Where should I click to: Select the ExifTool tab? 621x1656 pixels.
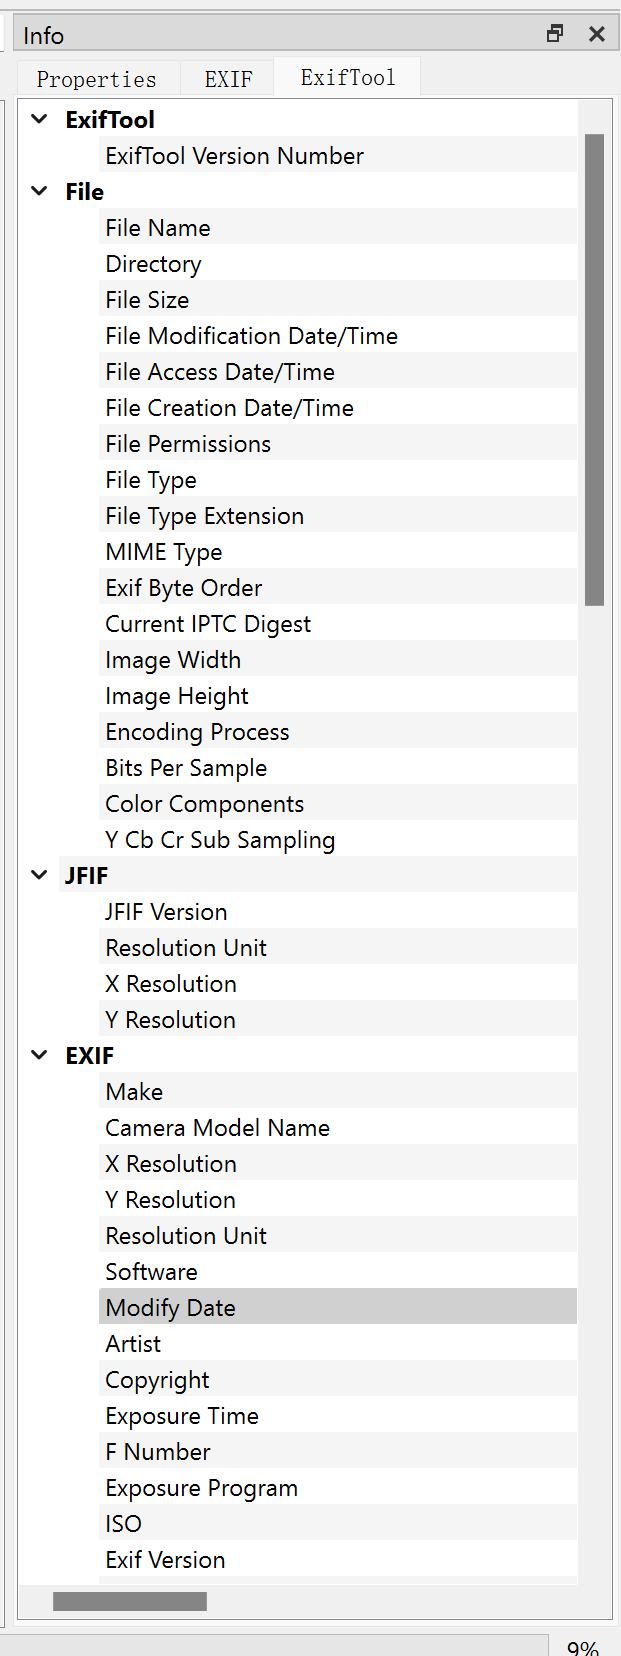click(x=347, y=78)
